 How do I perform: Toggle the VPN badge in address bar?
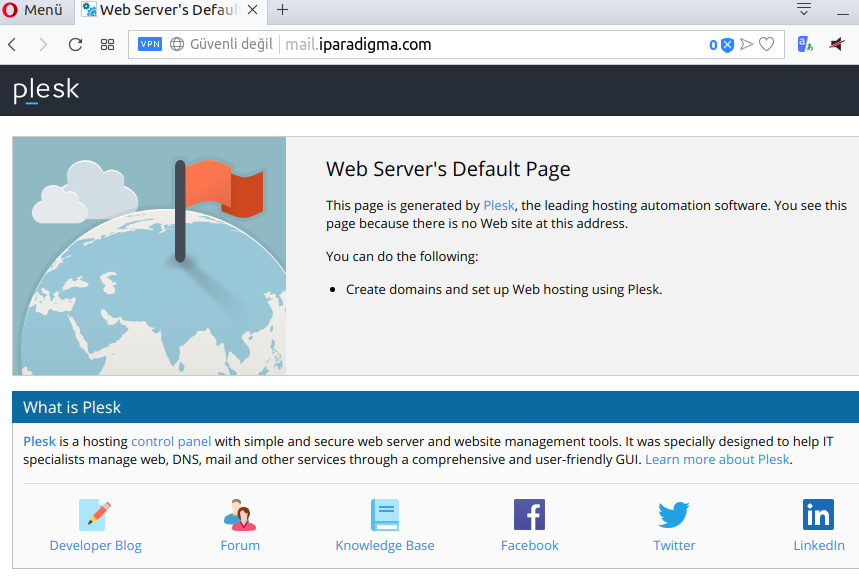pos(150,44)
